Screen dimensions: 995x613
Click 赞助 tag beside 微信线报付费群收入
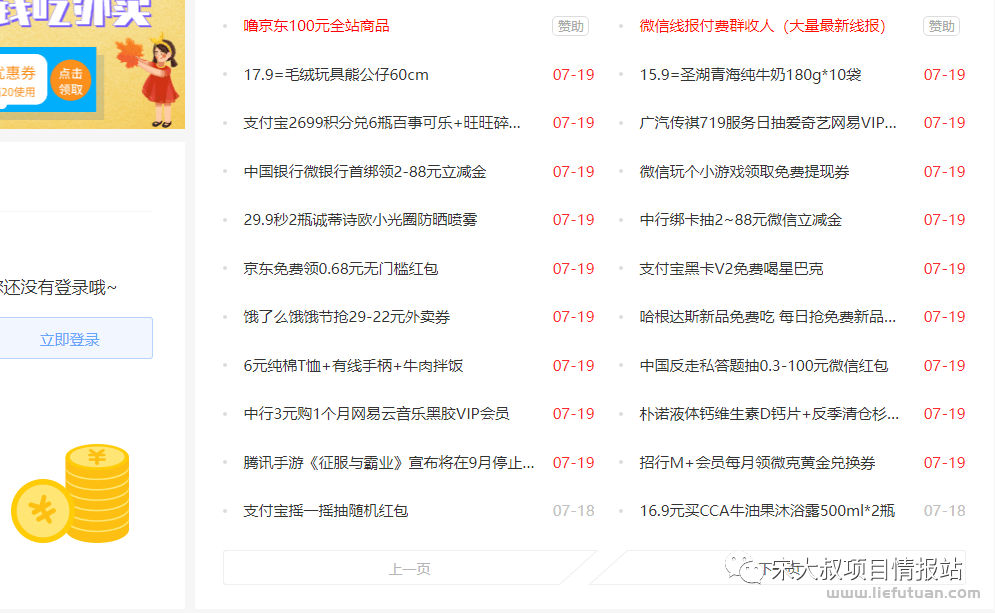pos(940,26)
